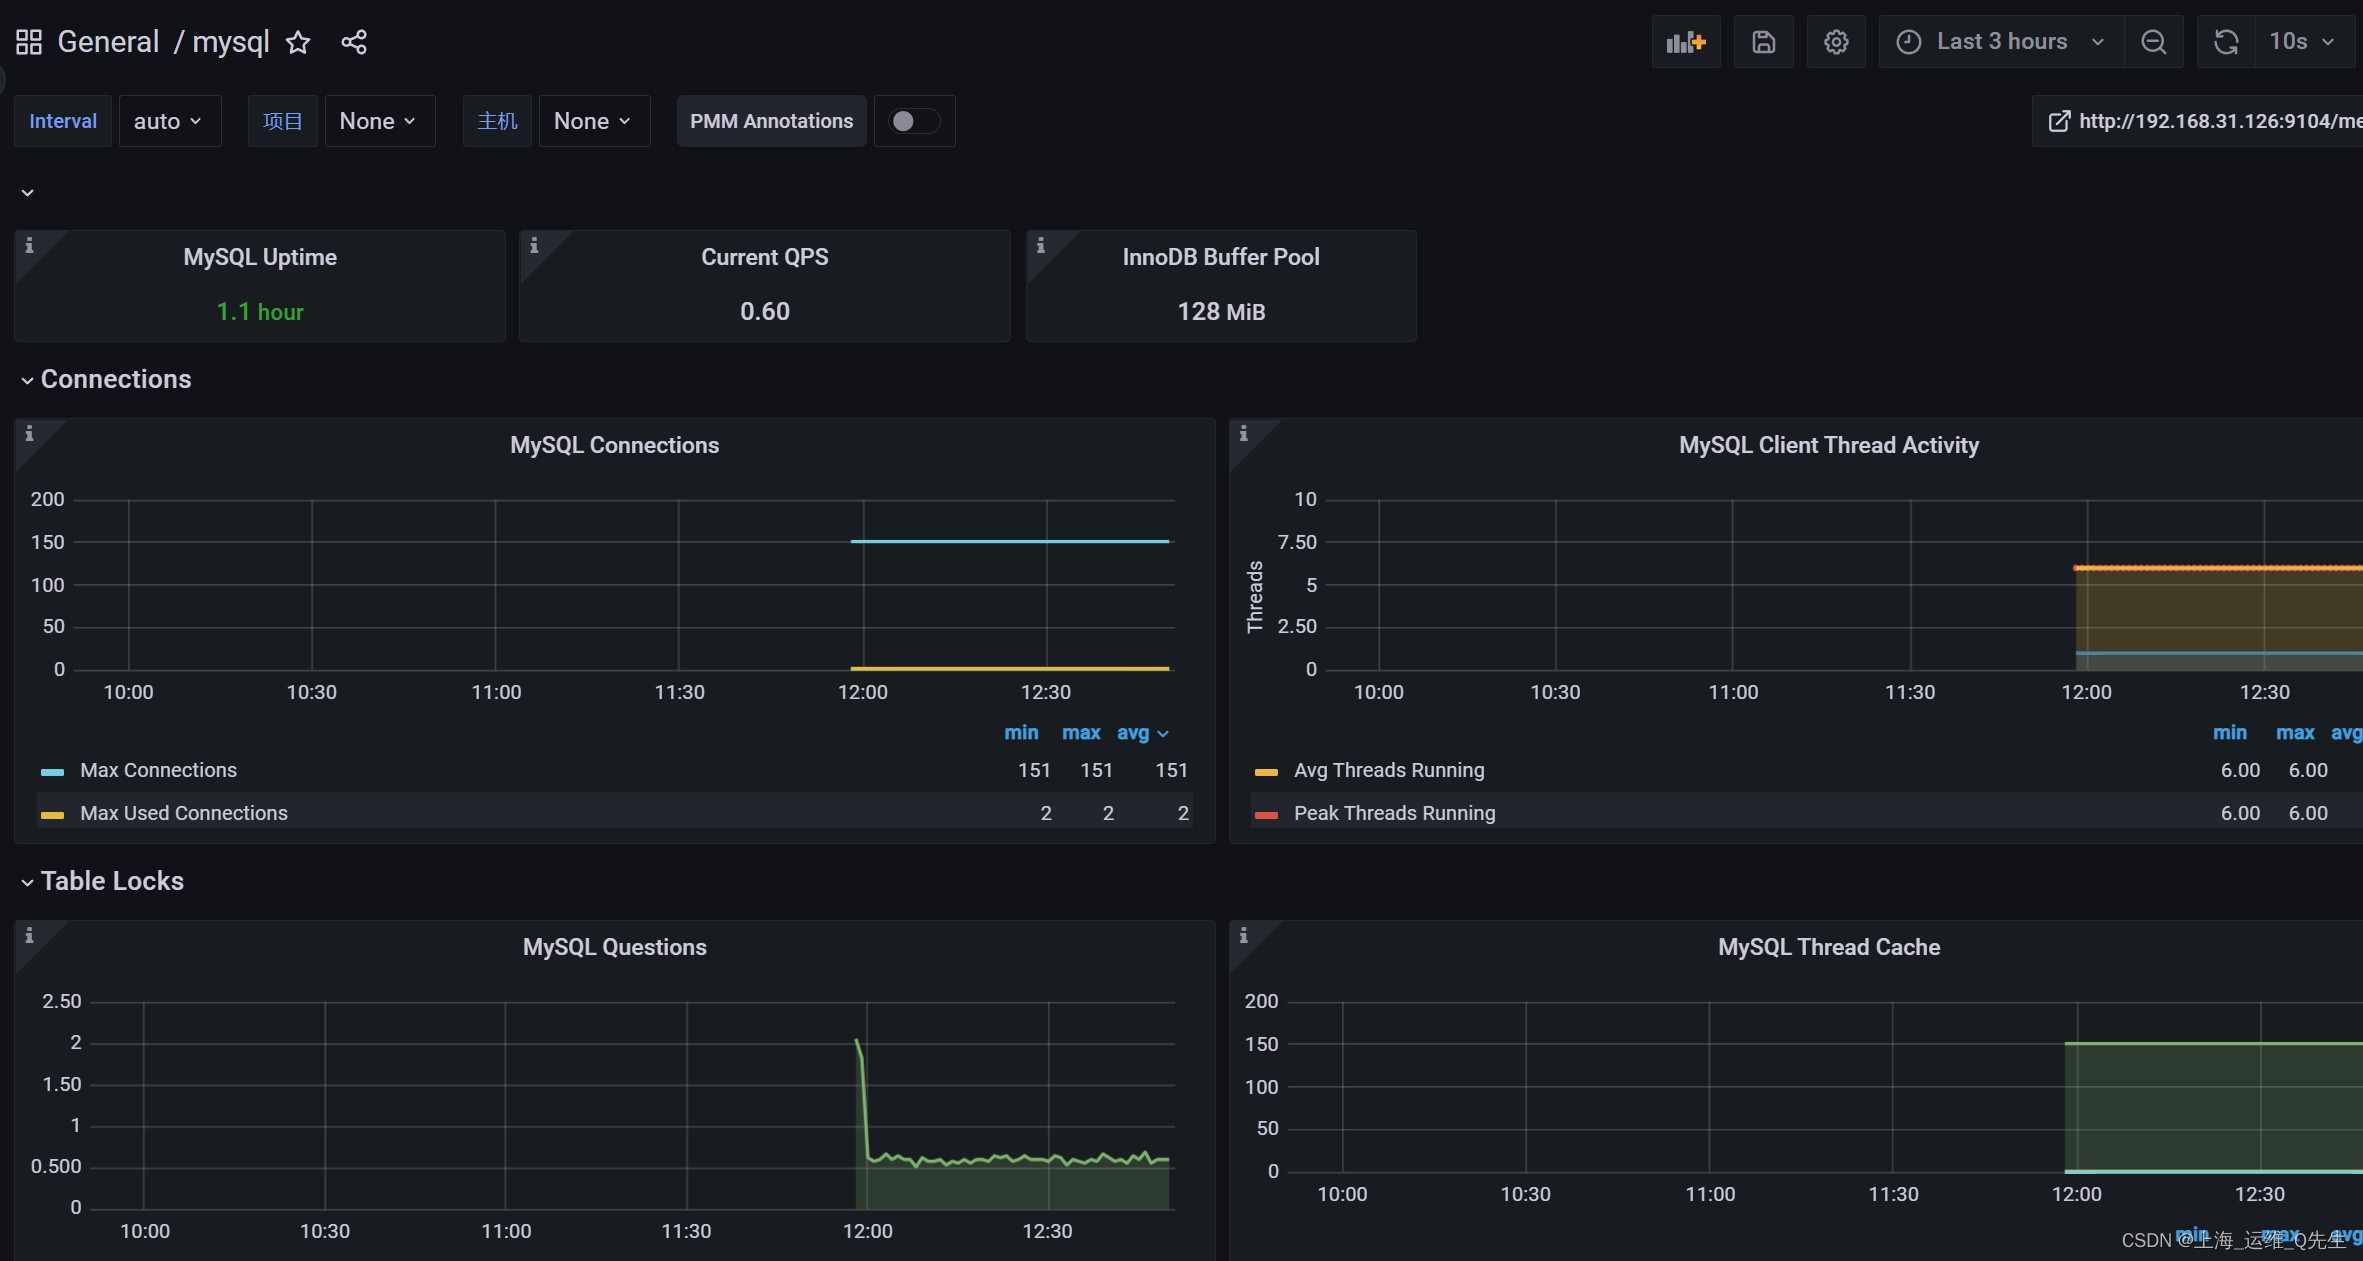Sort Thread Activity legend by min
The image size is (2363, 1261).
coord(2230,733)
